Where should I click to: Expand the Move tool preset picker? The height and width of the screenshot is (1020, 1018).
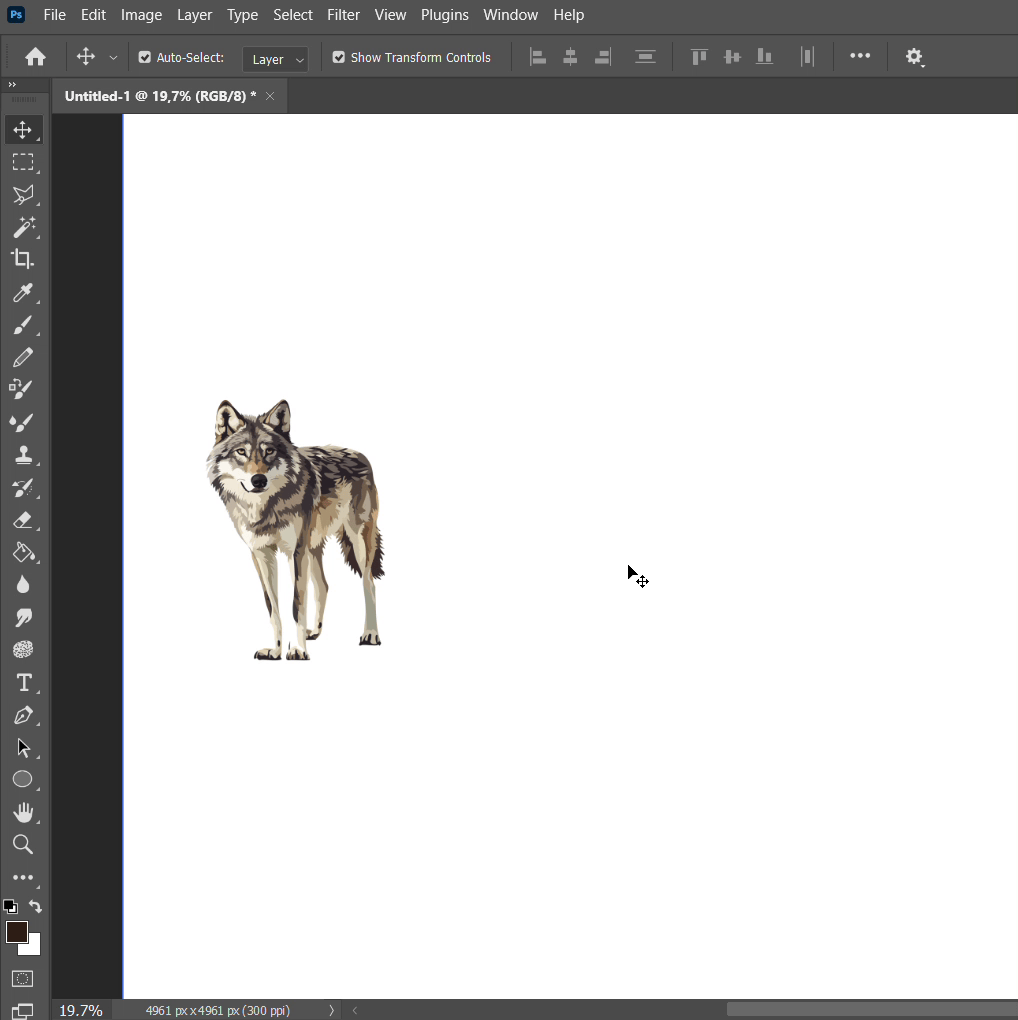coord(113,58)
